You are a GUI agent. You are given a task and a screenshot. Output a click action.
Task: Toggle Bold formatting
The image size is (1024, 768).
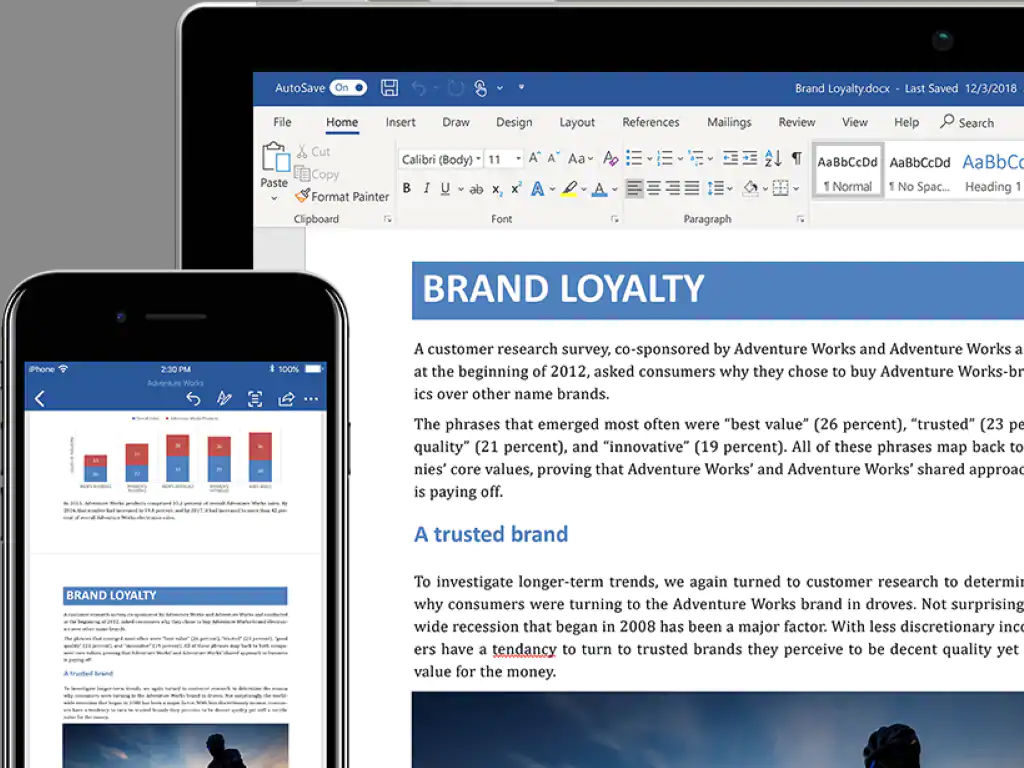tap(407, 189)
